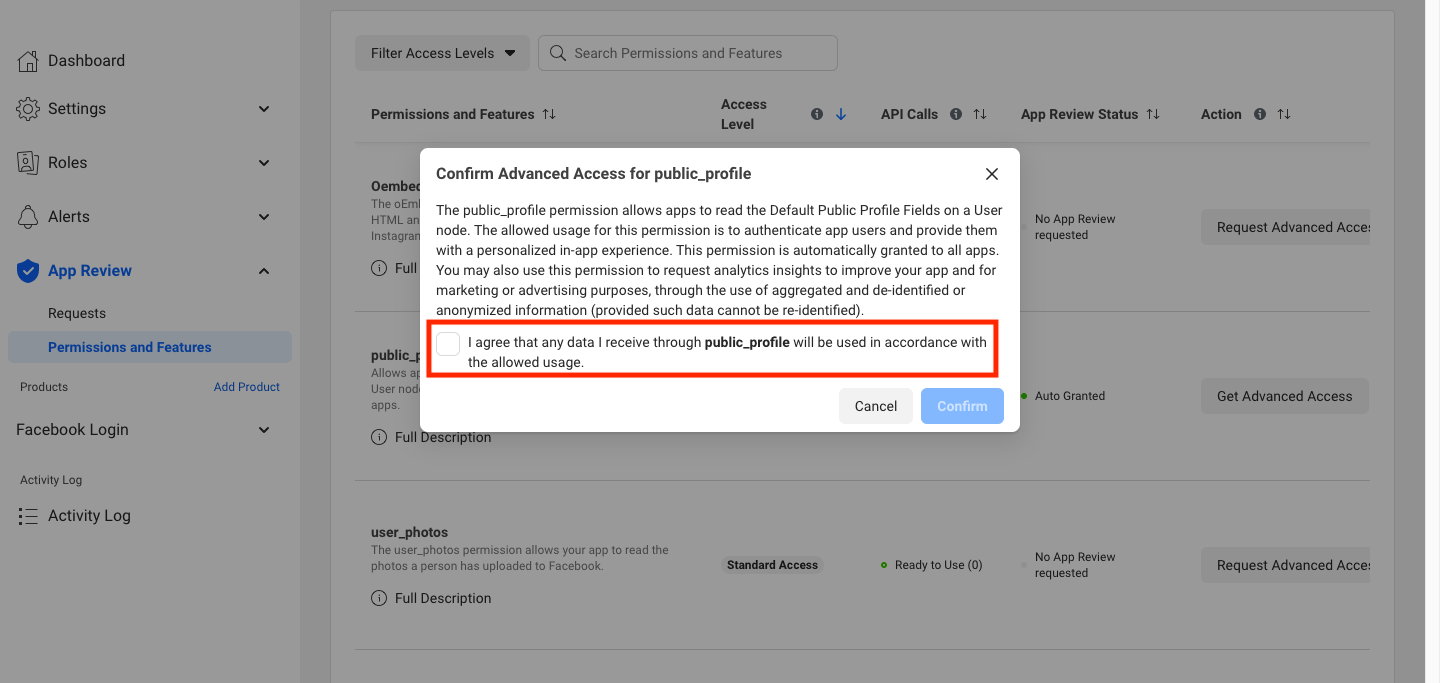This screenshot has height=683, width=1440.
Task: Click the Ready to Use (0) status
Action: (938, 565)
